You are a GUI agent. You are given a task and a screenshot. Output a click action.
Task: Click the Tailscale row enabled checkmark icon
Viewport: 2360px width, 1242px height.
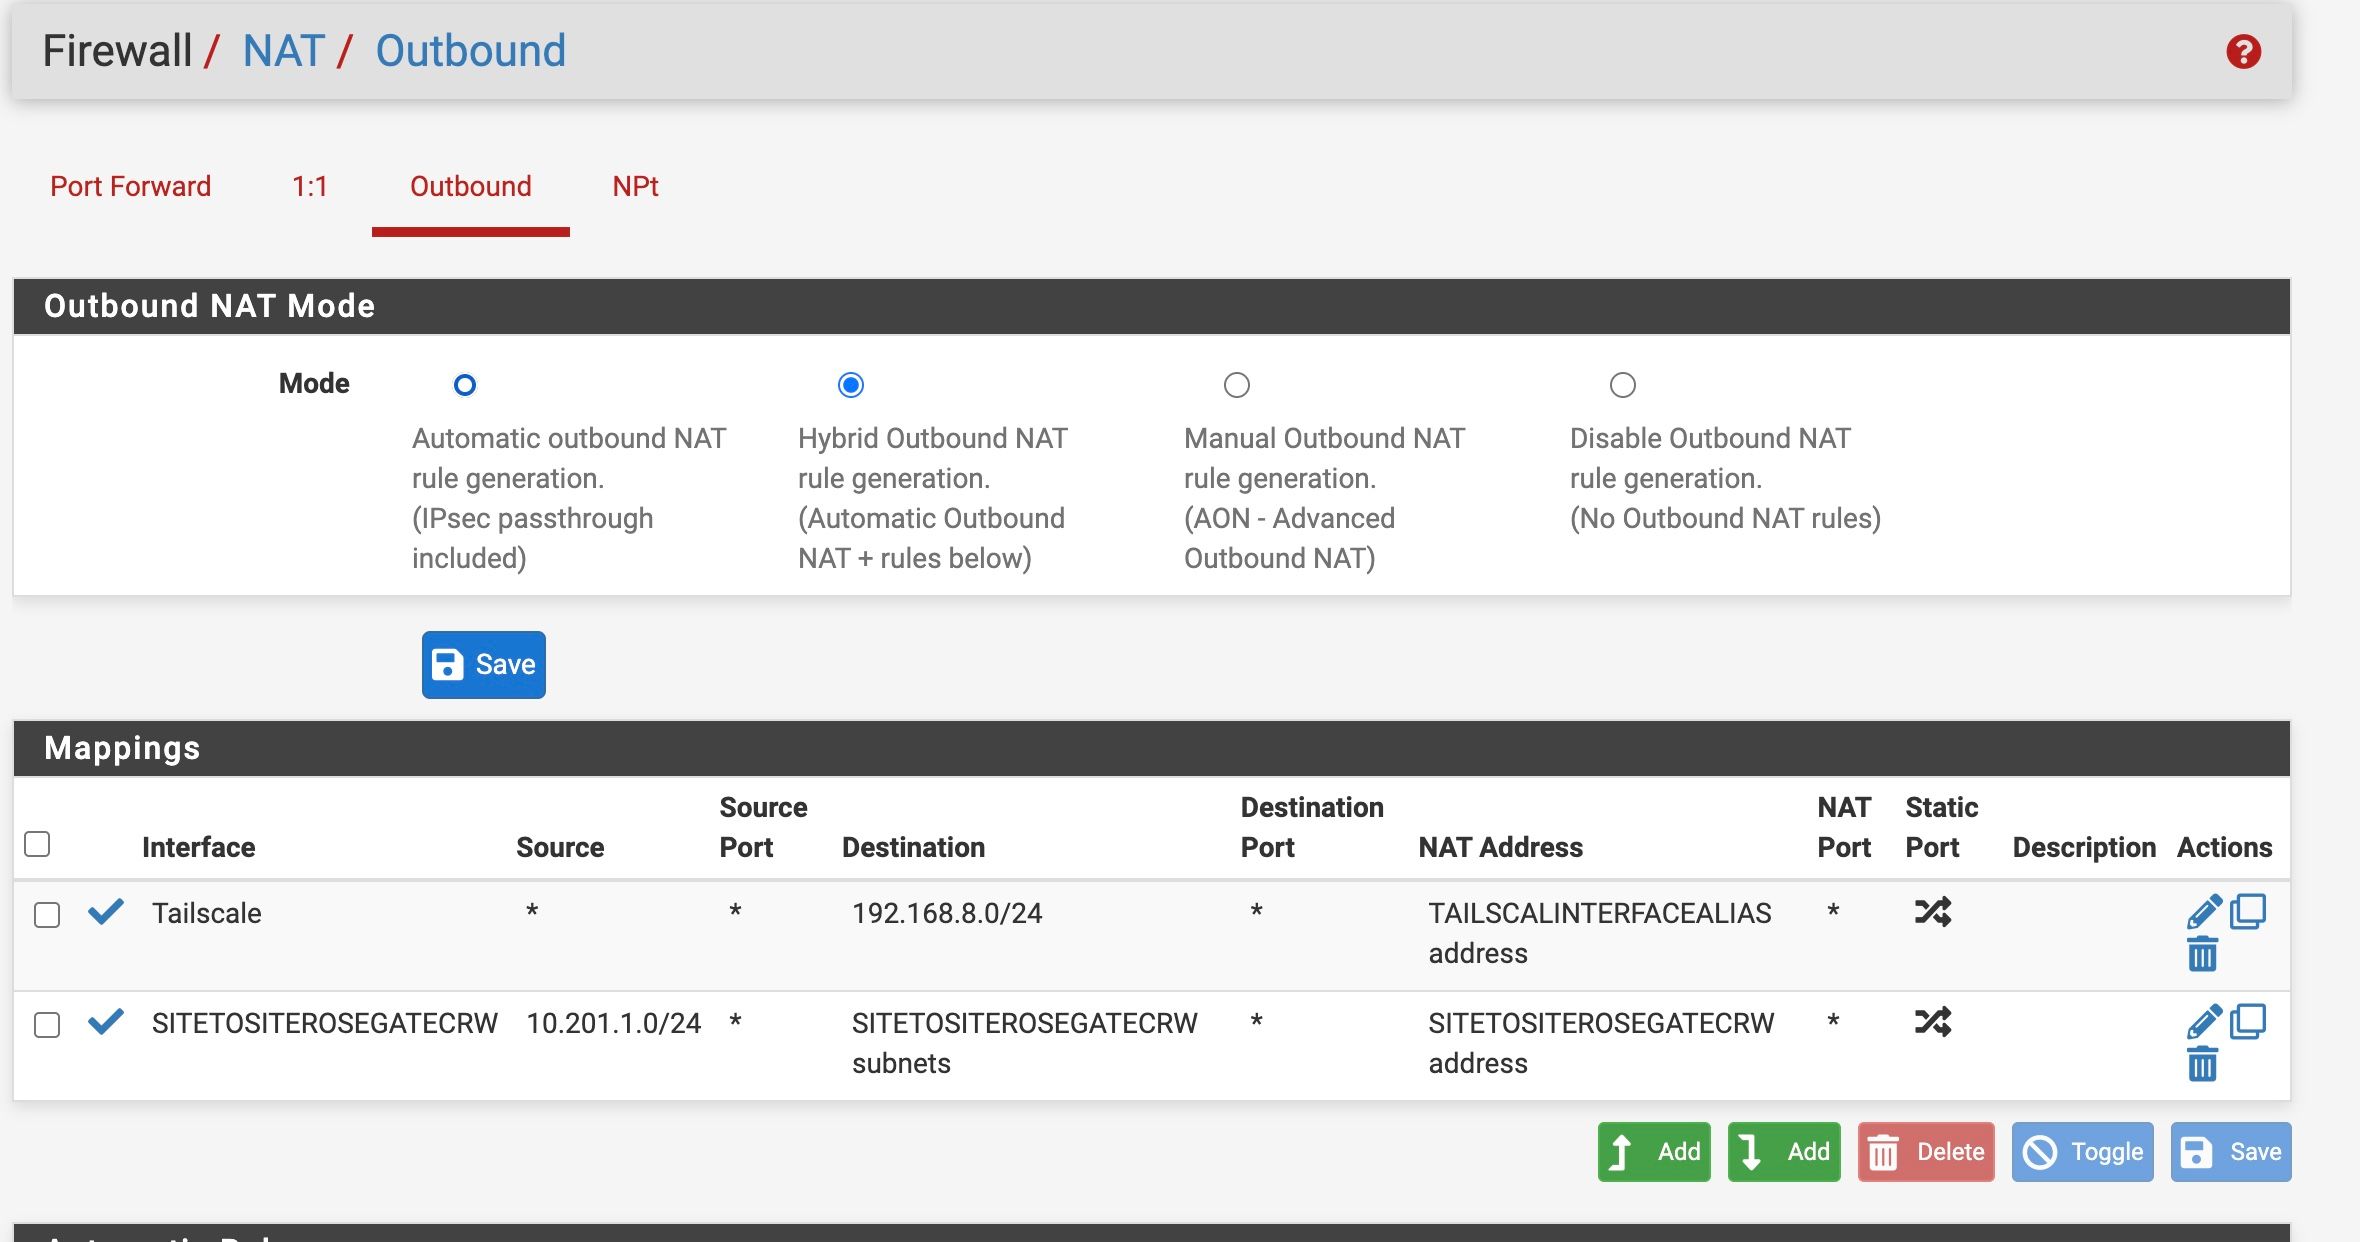coord(105,912)
